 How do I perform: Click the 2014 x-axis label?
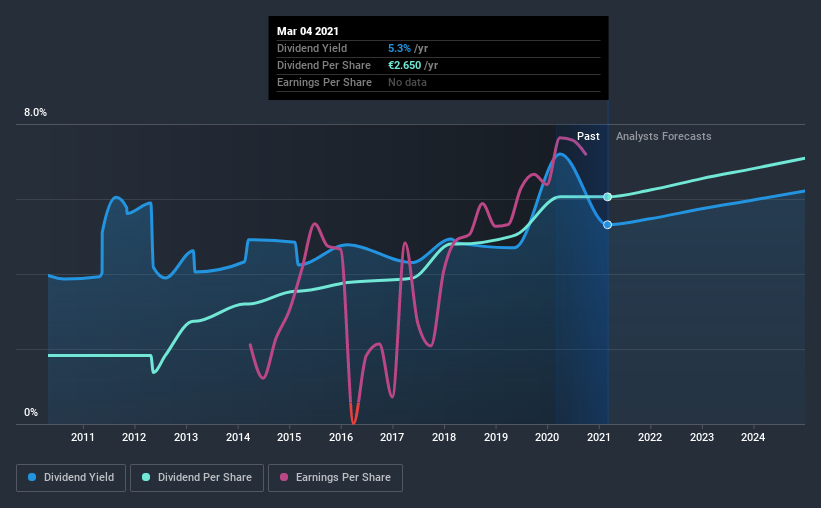coord(238,437)
